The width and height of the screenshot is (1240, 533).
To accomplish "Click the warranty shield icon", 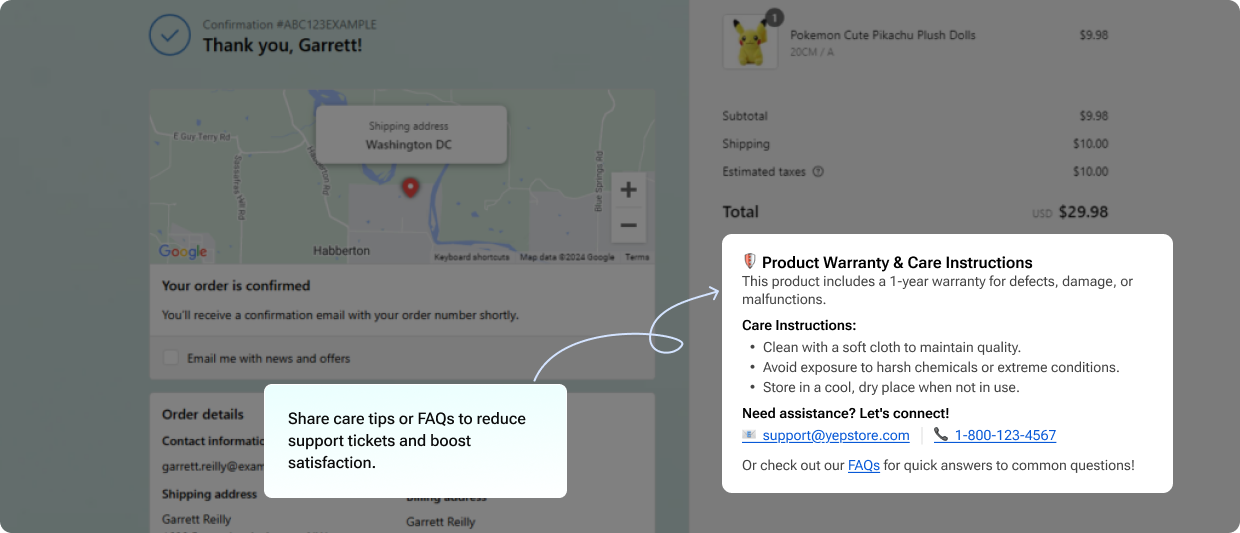I will (x=750, y=261).
